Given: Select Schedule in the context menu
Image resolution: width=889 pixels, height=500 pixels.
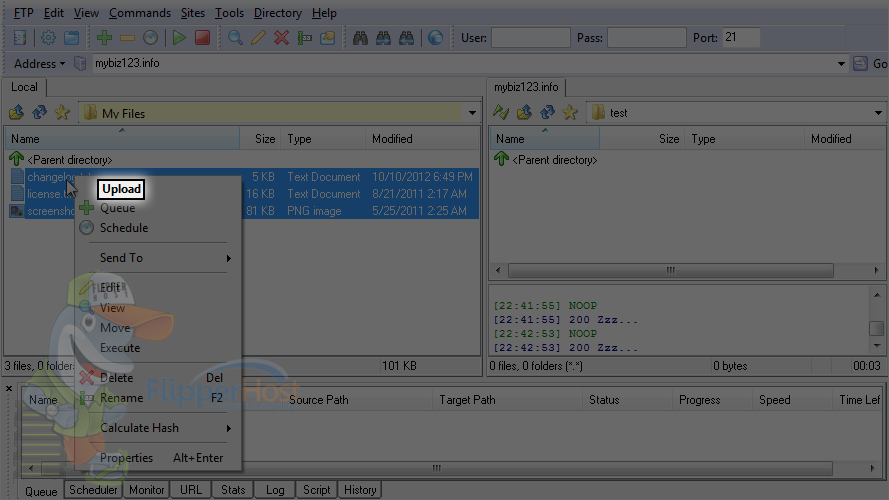Looking at the screenshot, I should click(124, 228).
